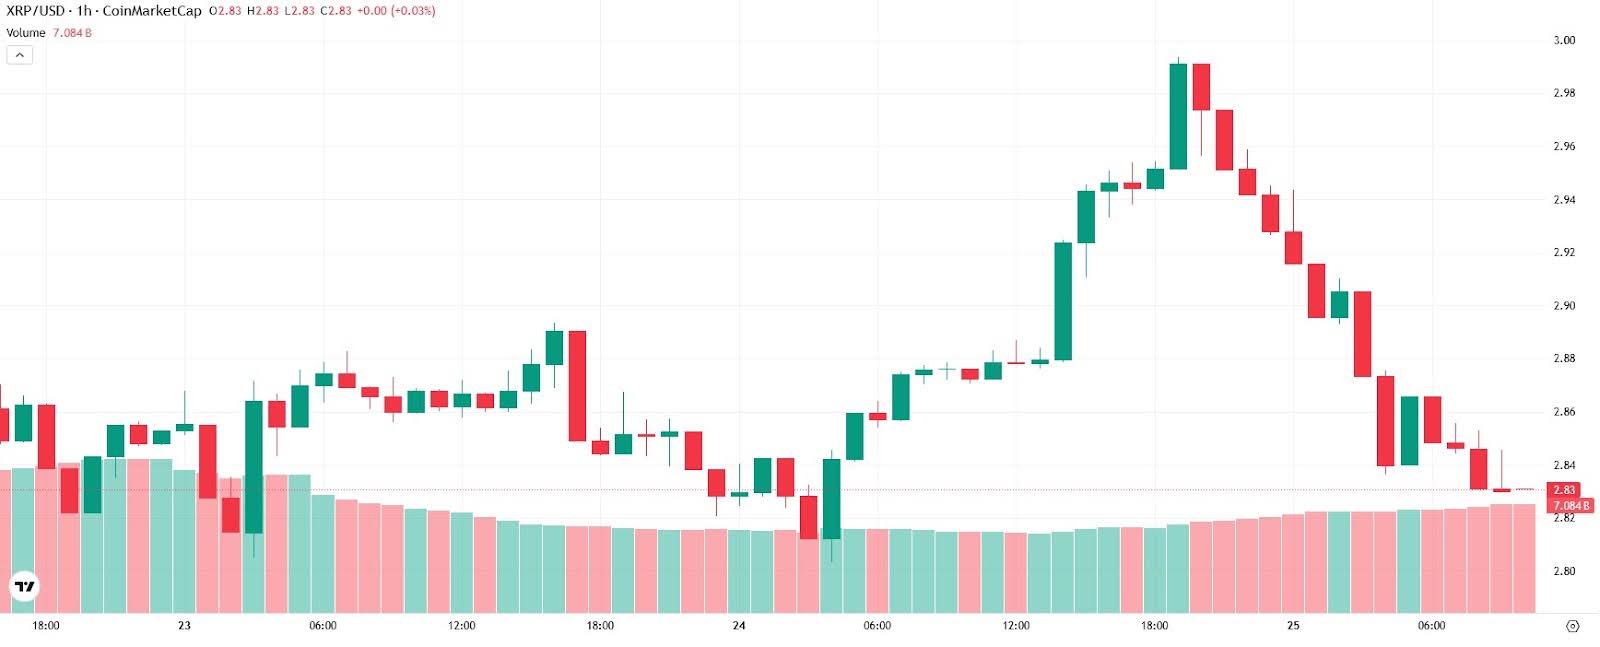Click the TradingView logo icon
The image size is (1600, 647).
24,587
